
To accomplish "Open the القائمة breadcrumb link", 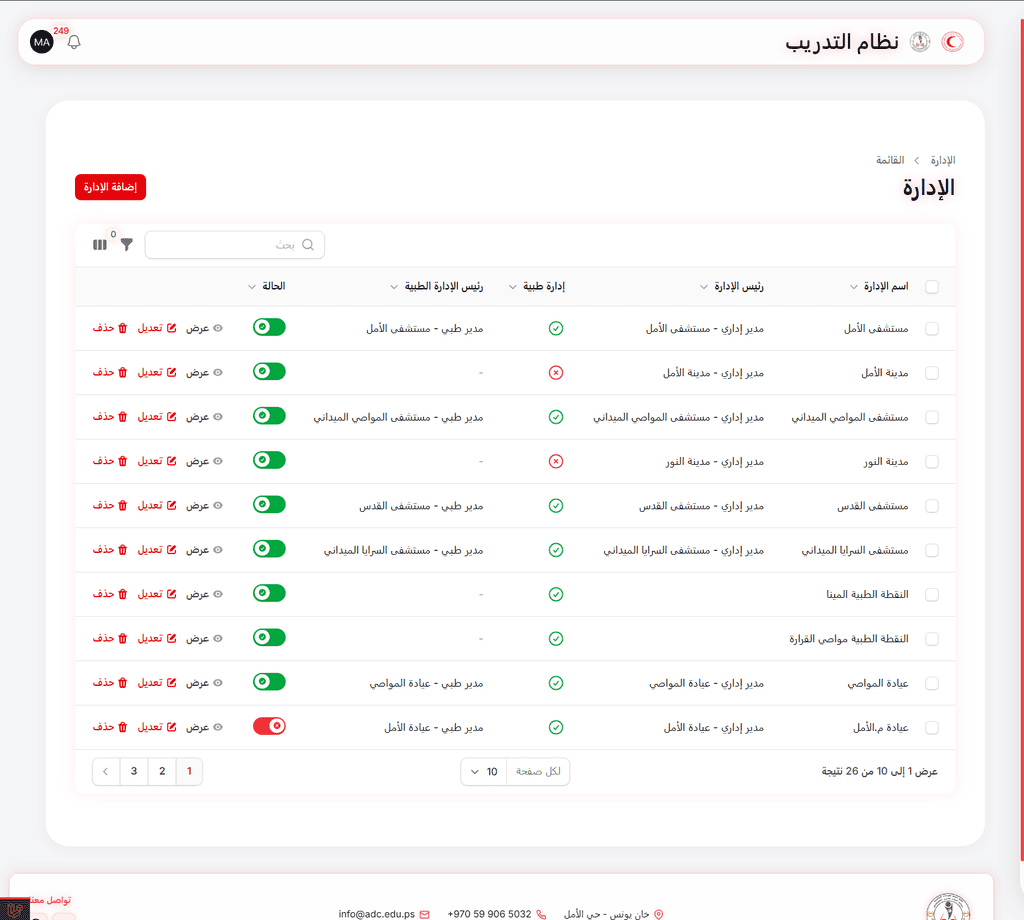I will 890,161.
